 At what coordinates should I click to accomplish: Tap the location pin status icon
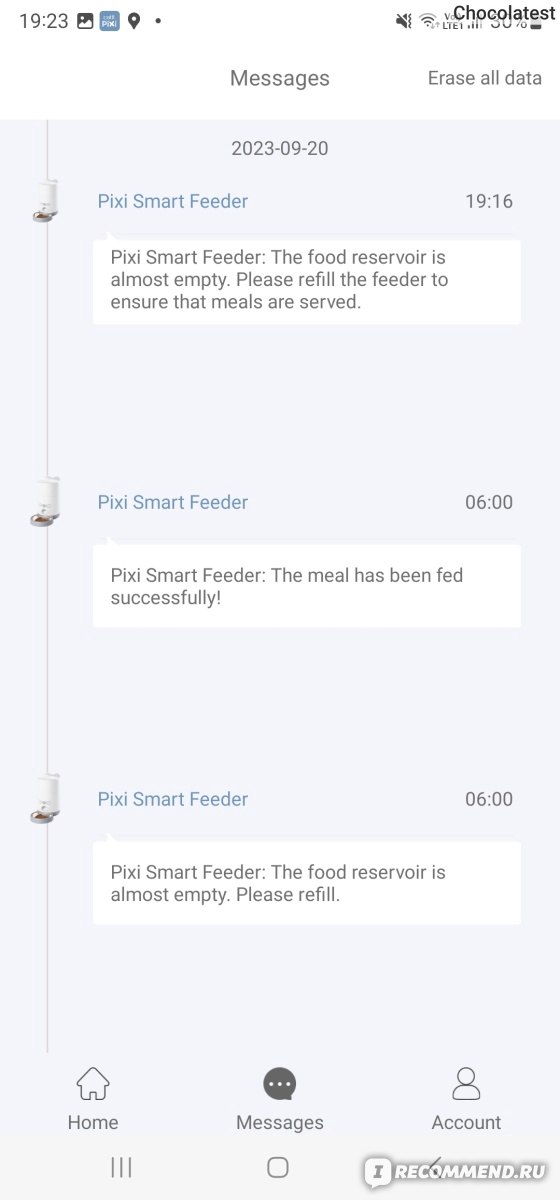pos(134,21)
